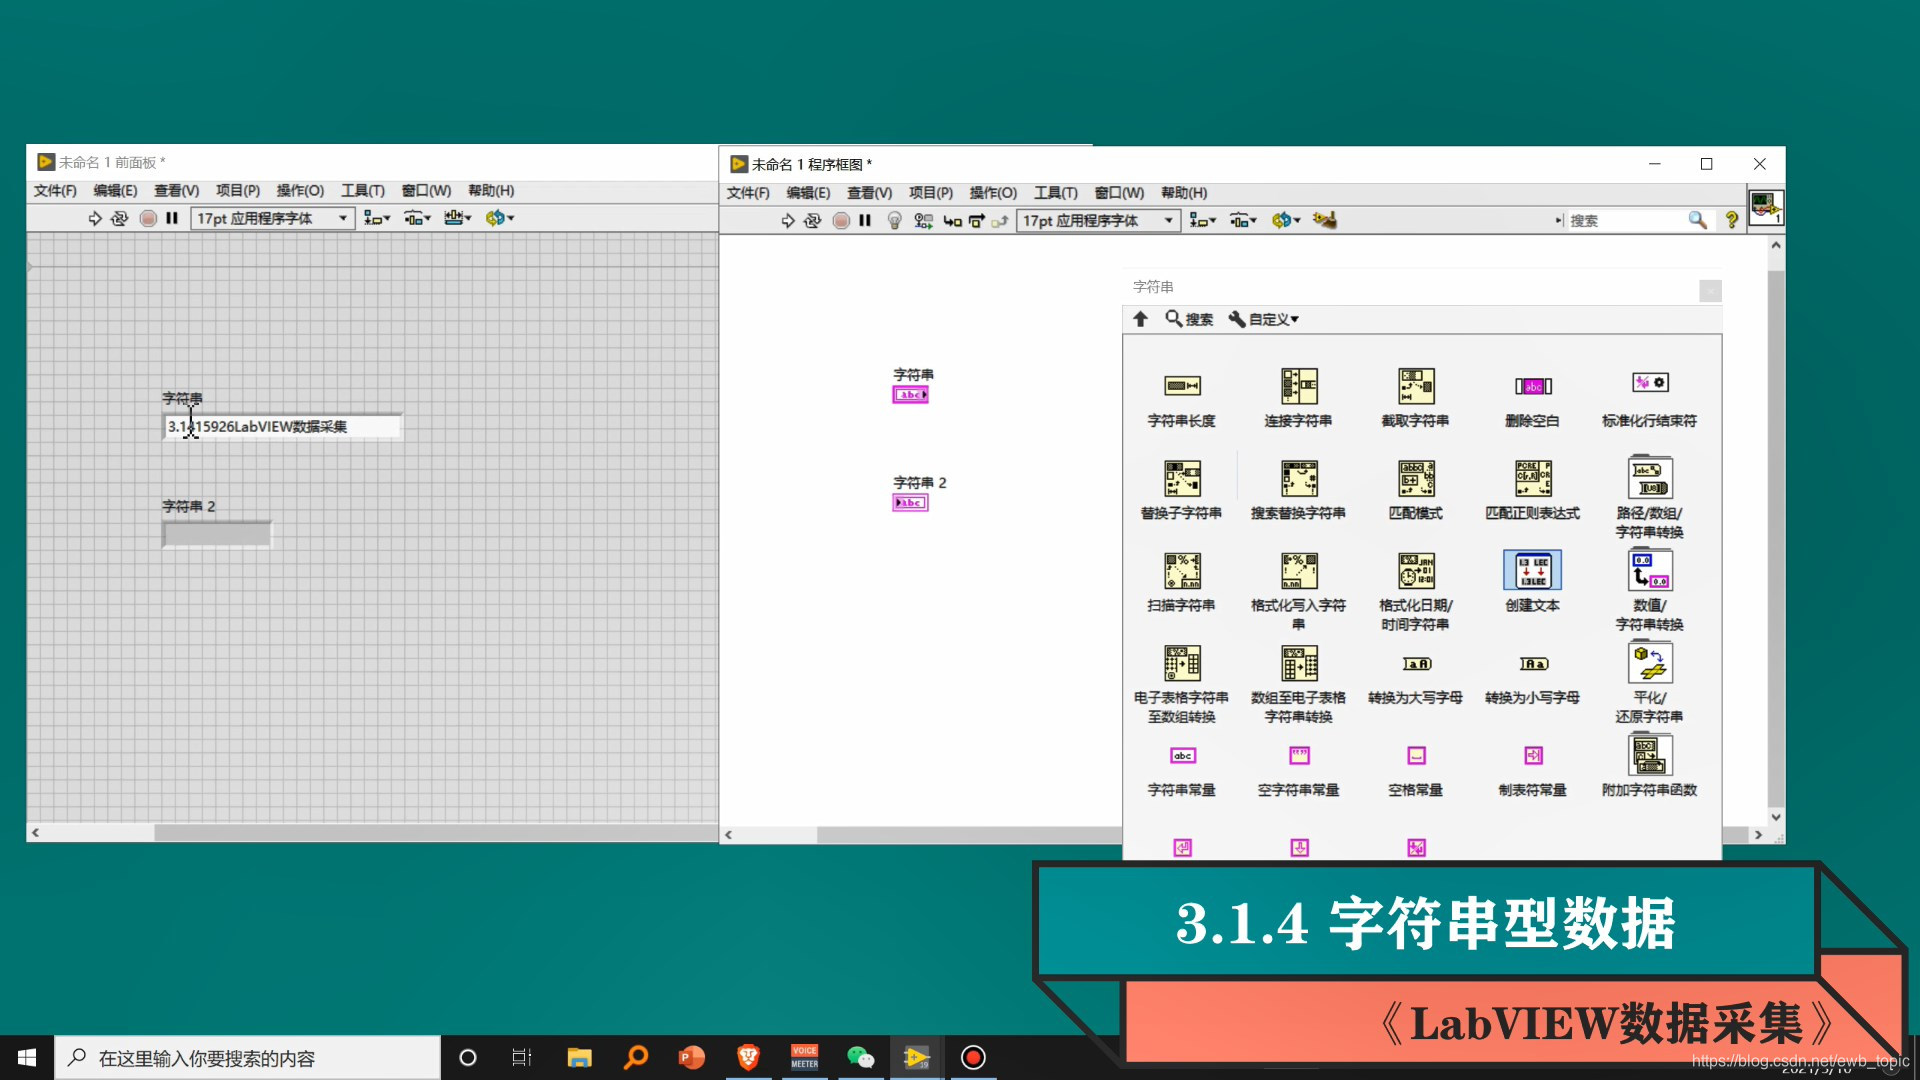Open Windows Start menu
Image resolution: width=1920 pixels, height=1080 pixels.
click(x=27, y=1058)
